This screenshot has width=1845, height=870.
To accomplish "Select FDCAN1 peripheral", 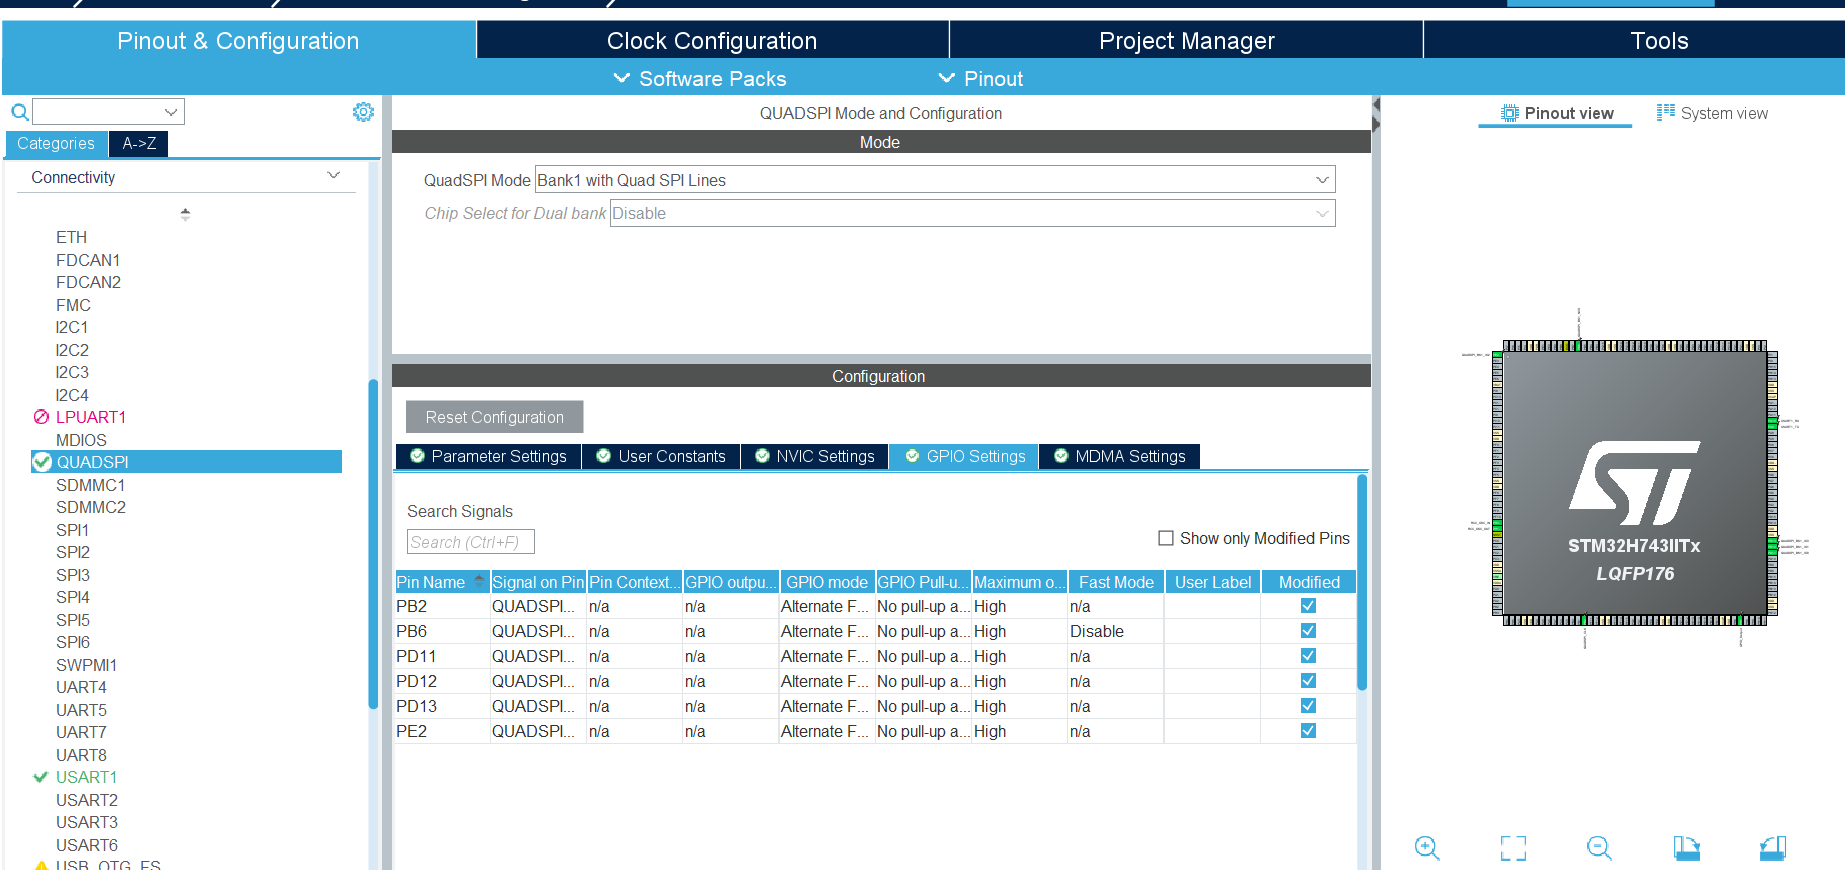I will click(x=88, y=260).
